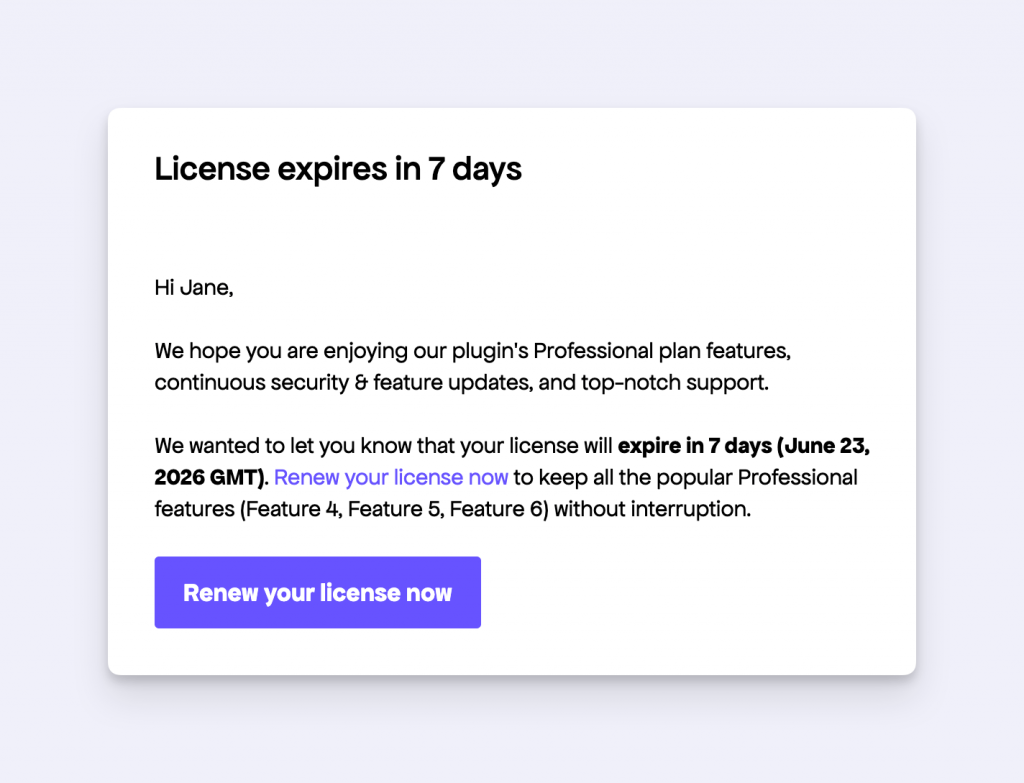The height and width of the screenshot is (783, 1024).
Task: Select the June 23 2026 date text
Action: point(820,445)
